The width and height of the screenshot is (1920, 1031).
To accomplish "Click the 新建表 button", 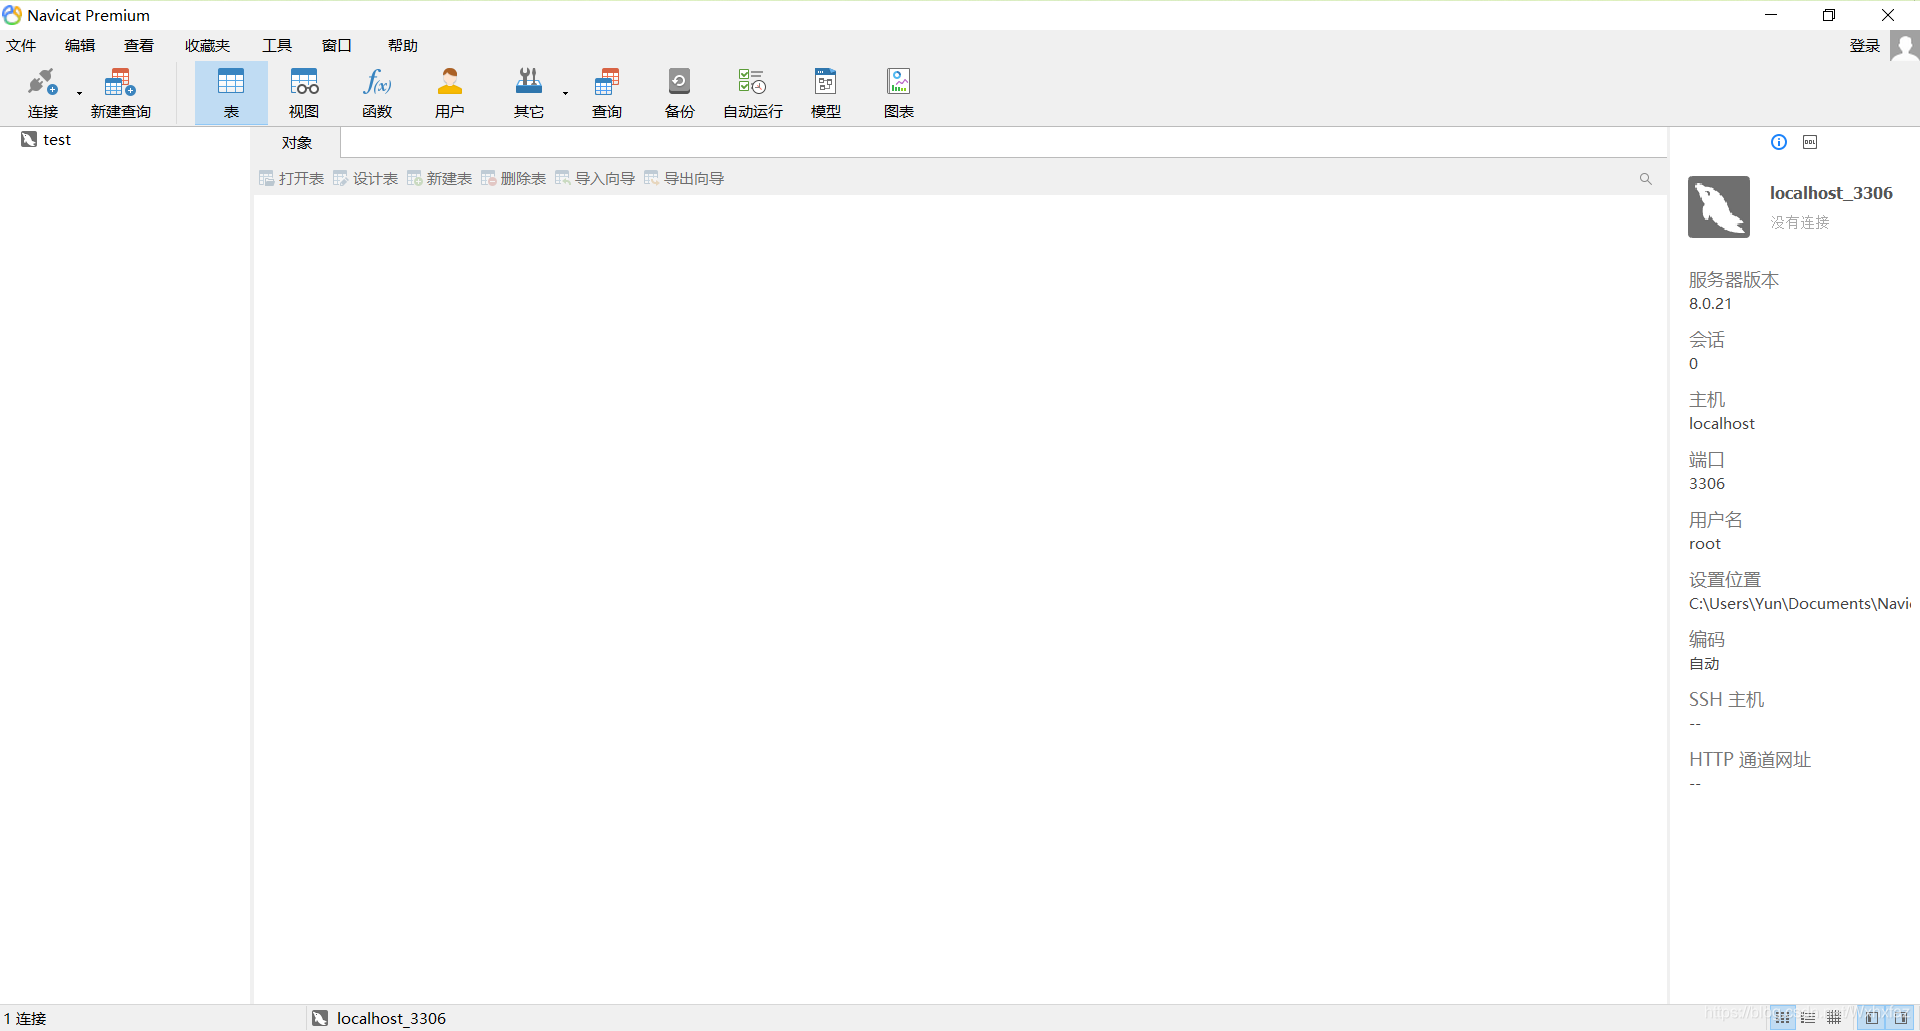I will [439, 178].
